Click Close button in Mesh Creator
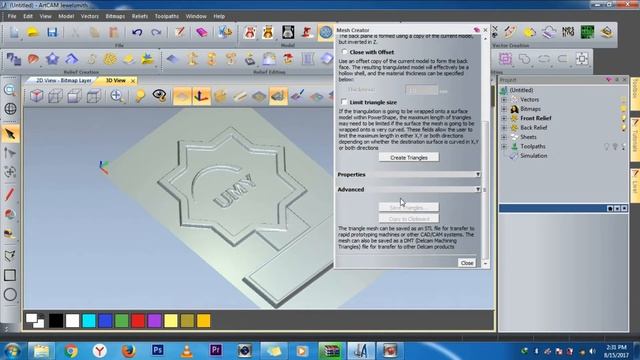 467,263
